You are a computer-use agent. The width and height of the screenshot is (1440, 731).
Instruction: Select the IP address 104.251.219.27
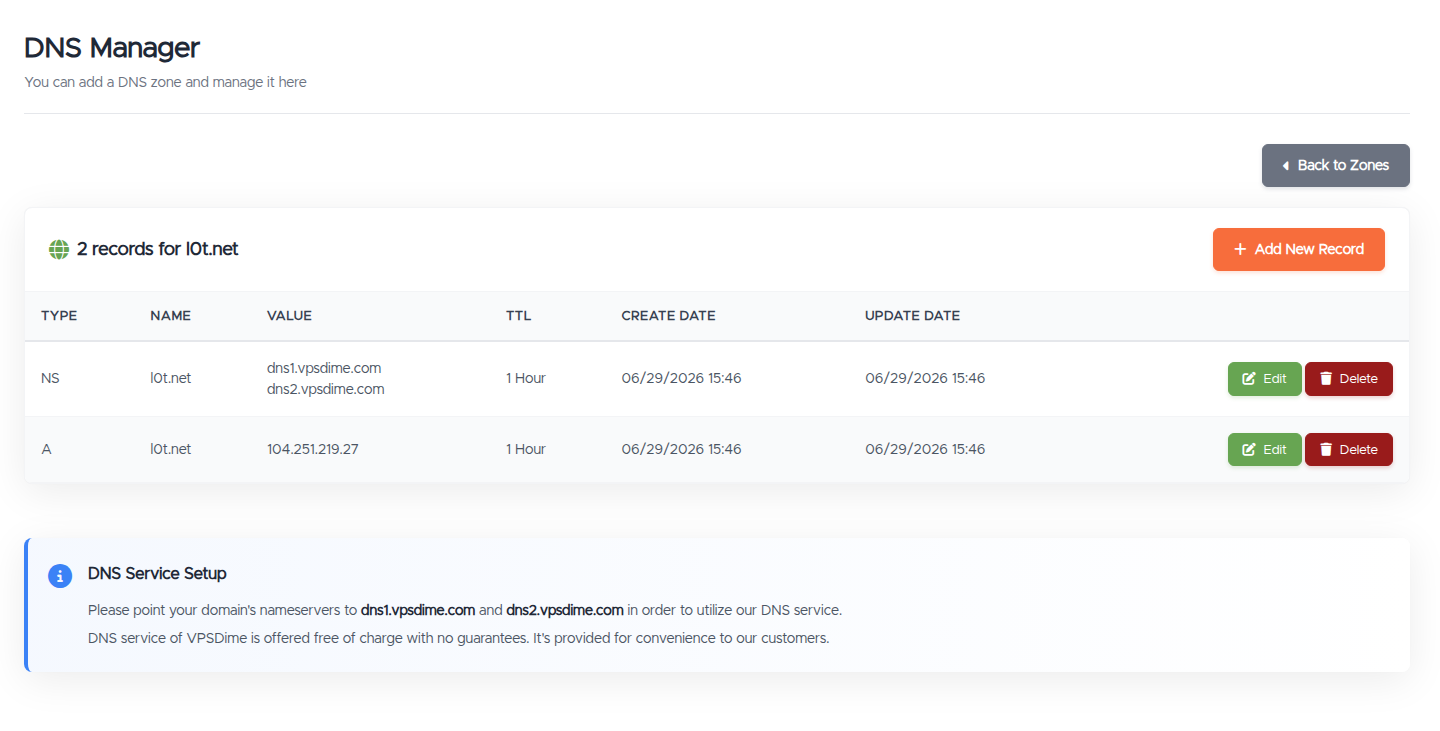(312, 450)
